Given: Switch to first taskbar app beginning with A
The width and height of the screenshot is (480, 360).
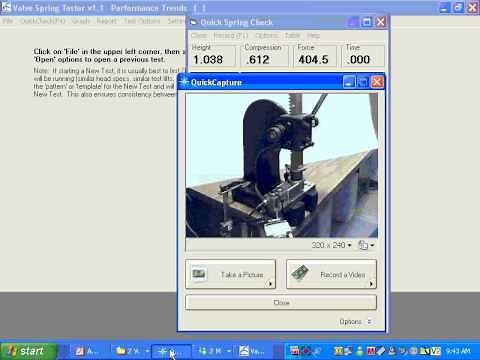Looking at the screenshot, I should point(87,351).
